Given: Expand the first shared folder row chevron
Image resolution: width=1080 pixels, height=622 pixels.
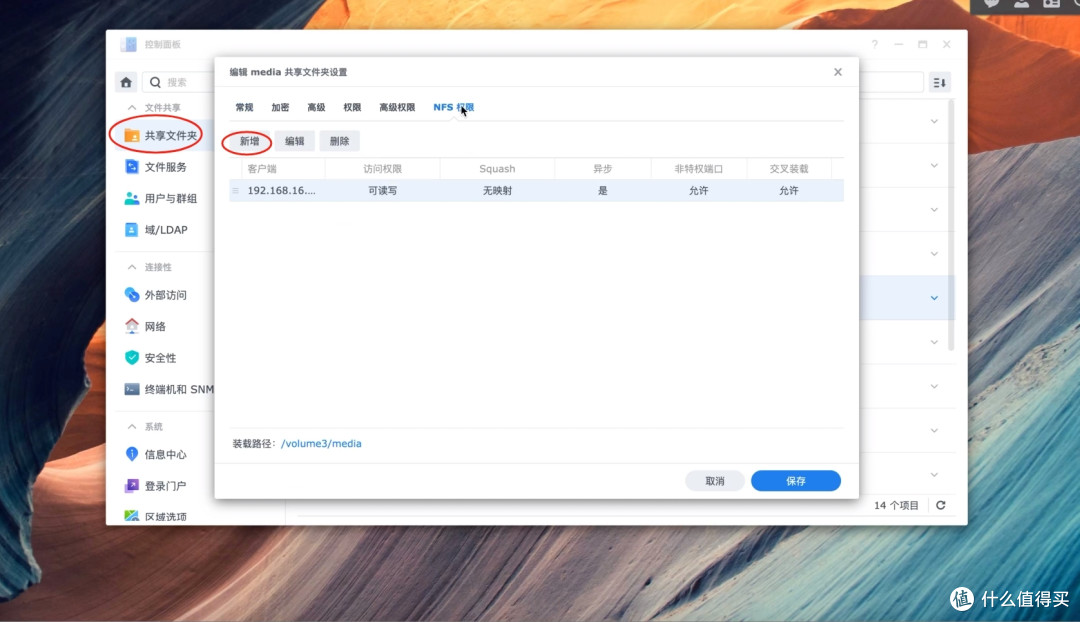Looking at the screenshot, I should coord(934,121).
